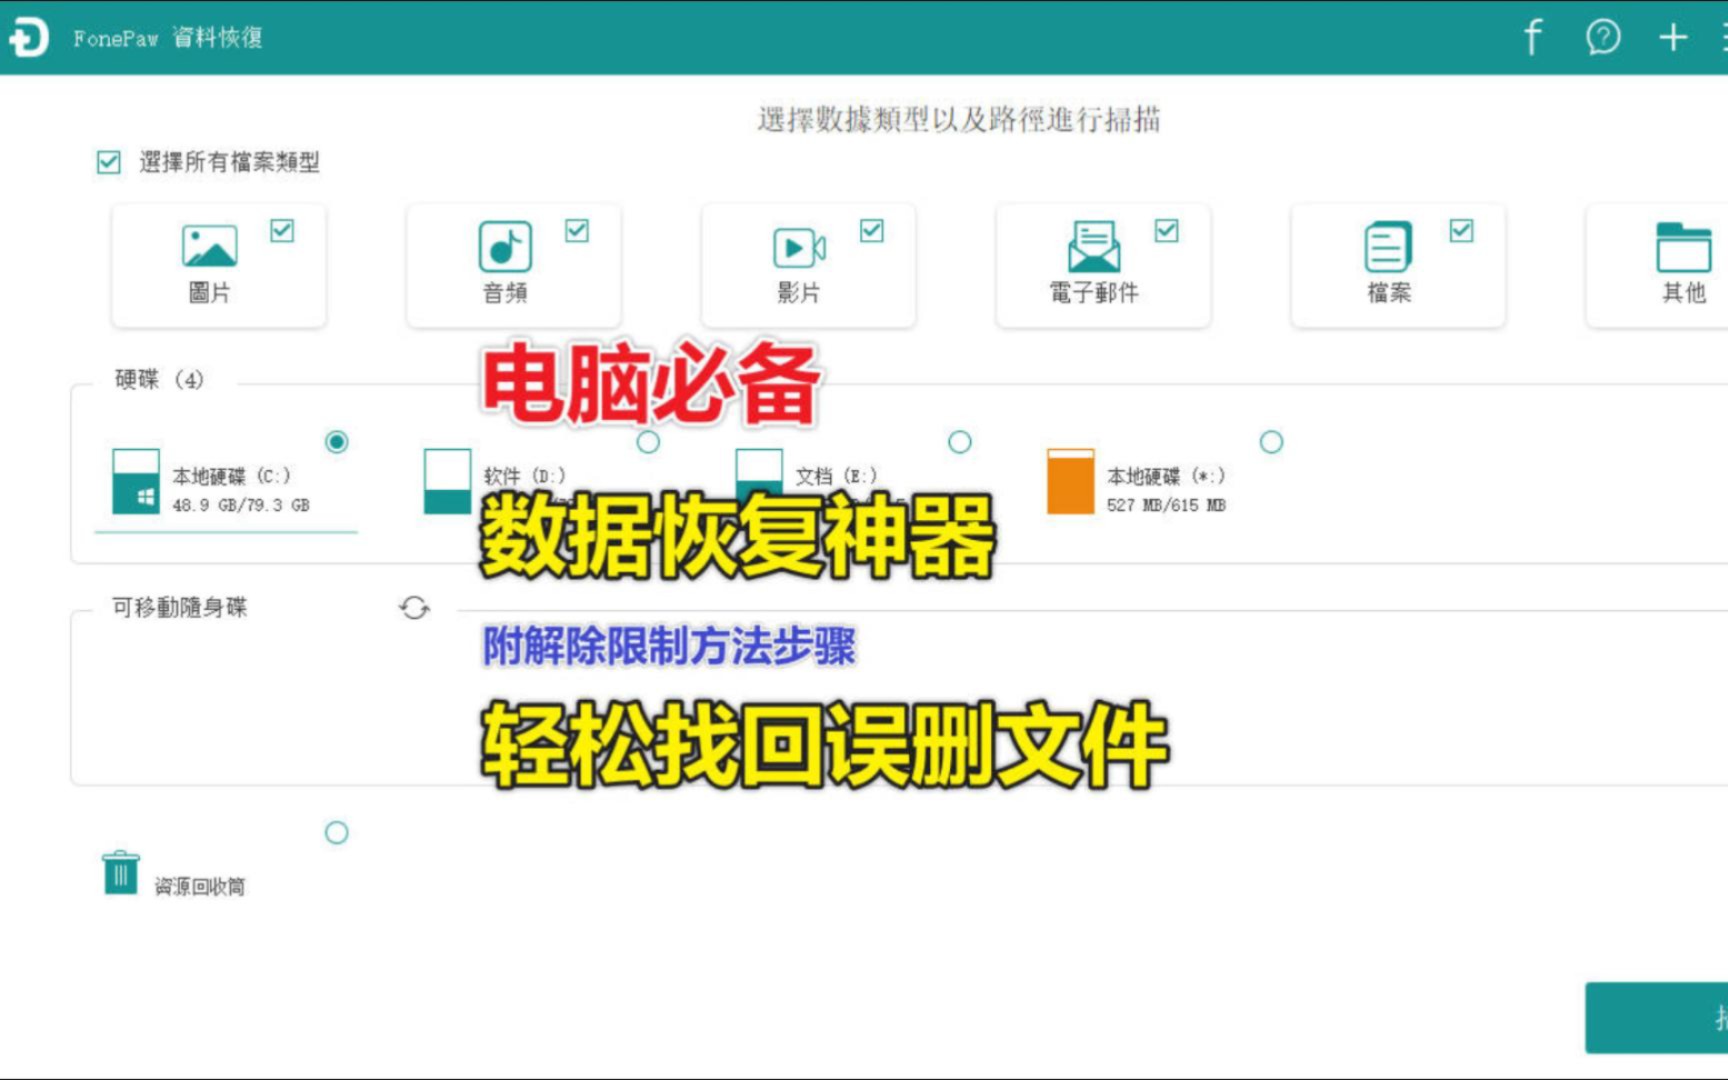Click the 48.9 GB/79.3 GB size text
Screen dimensions: 1728x1080
click(x=241, y=505)
